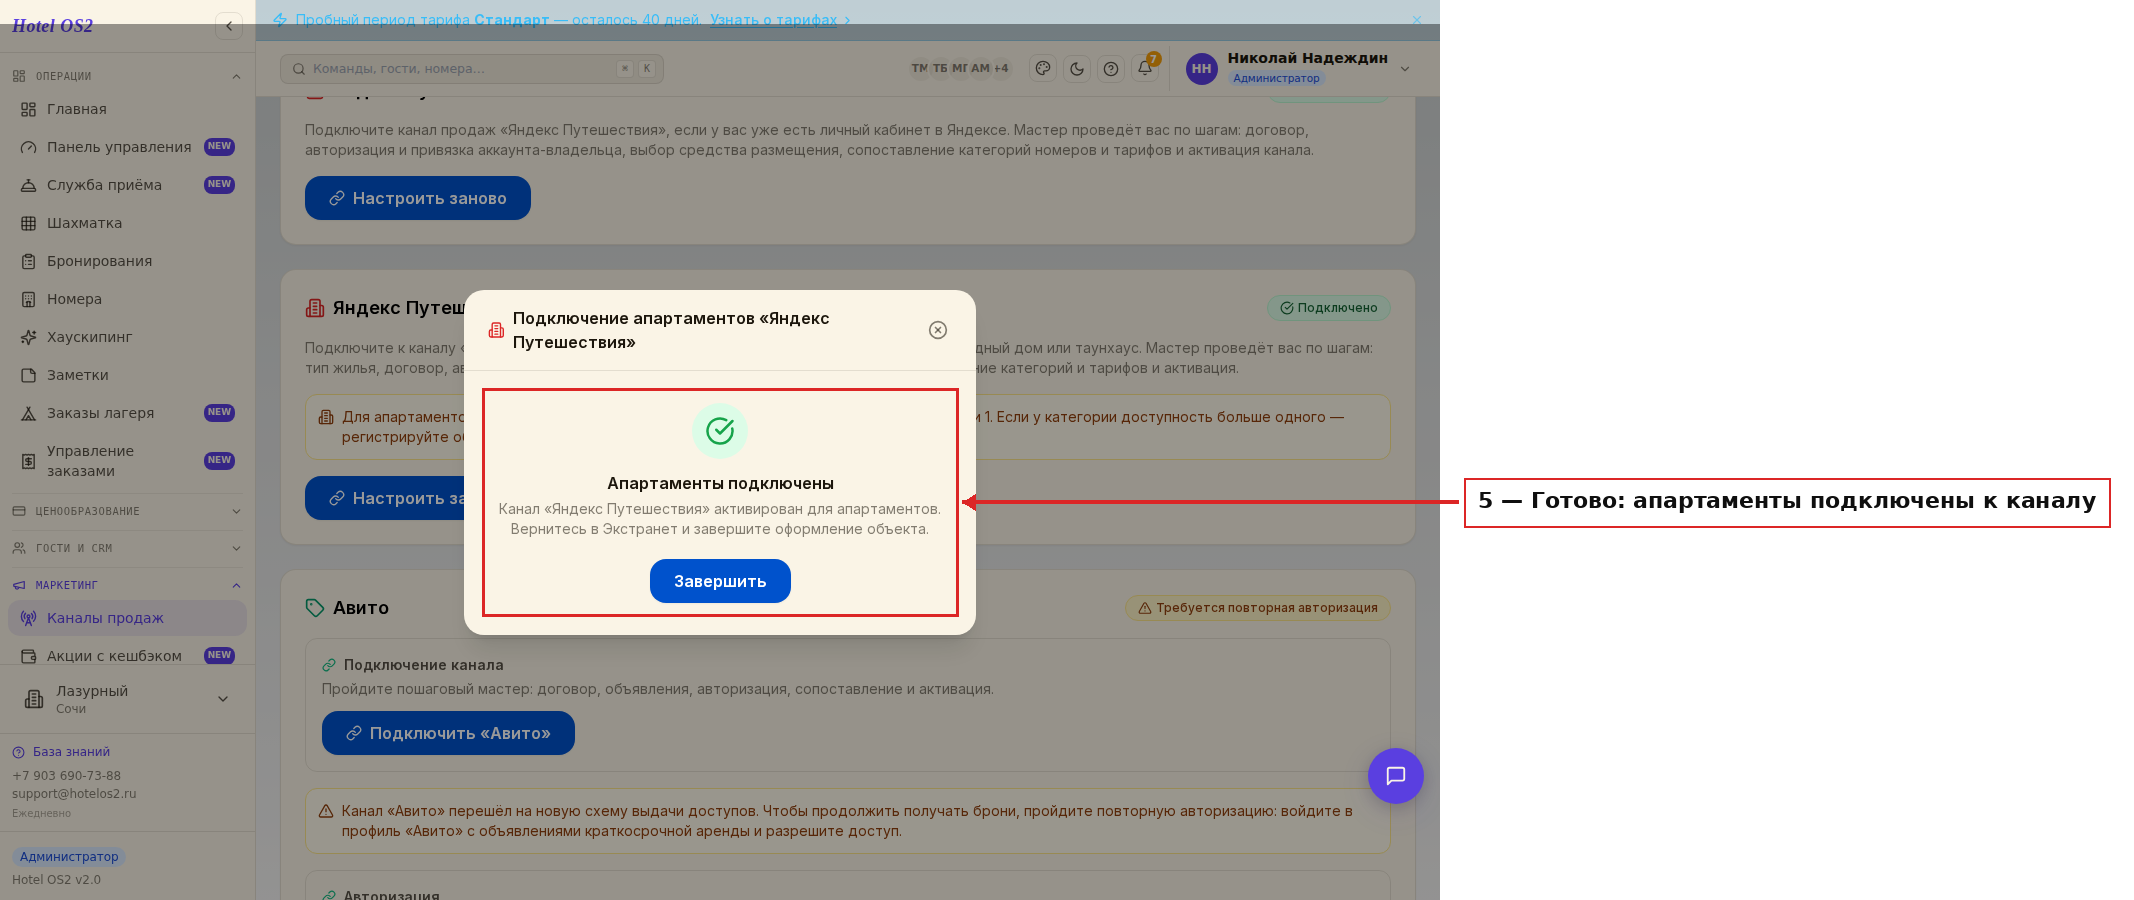Viewport: 2134px width, 900px height.
Task: Open the theme palette icon
Action: pyautogui.click(x=1043, y=69)
